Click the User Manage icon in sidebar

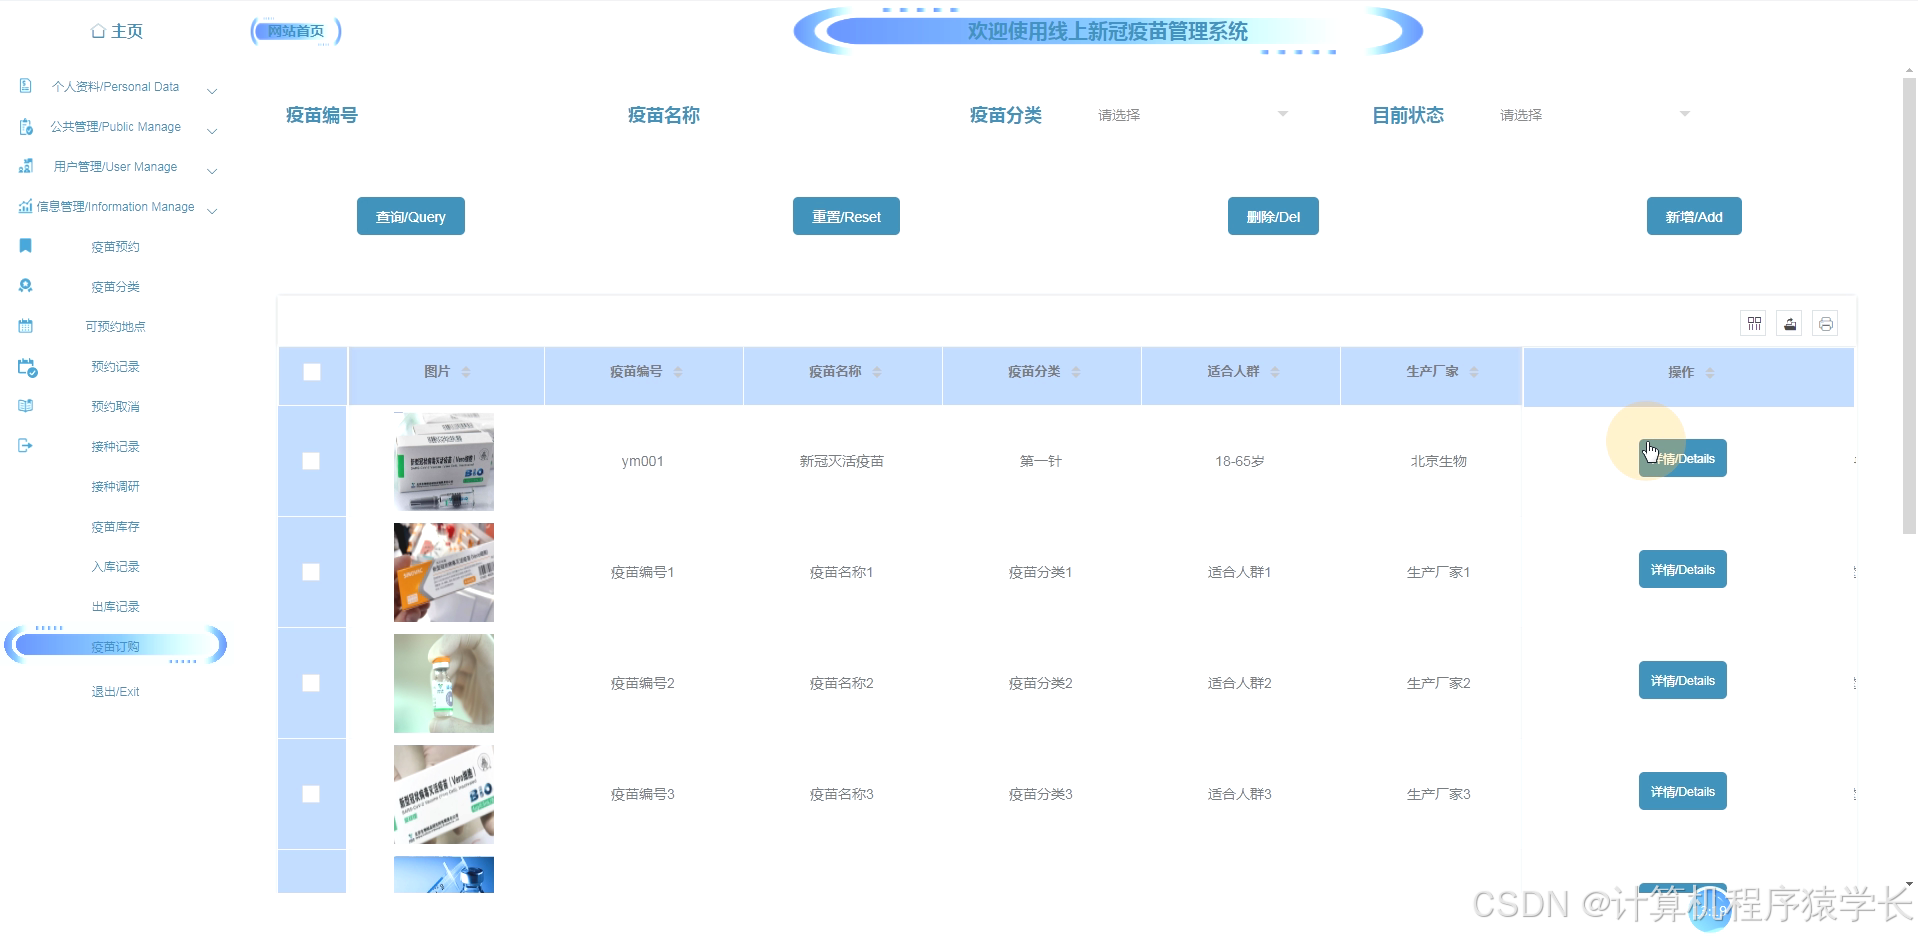click(25, 166)
